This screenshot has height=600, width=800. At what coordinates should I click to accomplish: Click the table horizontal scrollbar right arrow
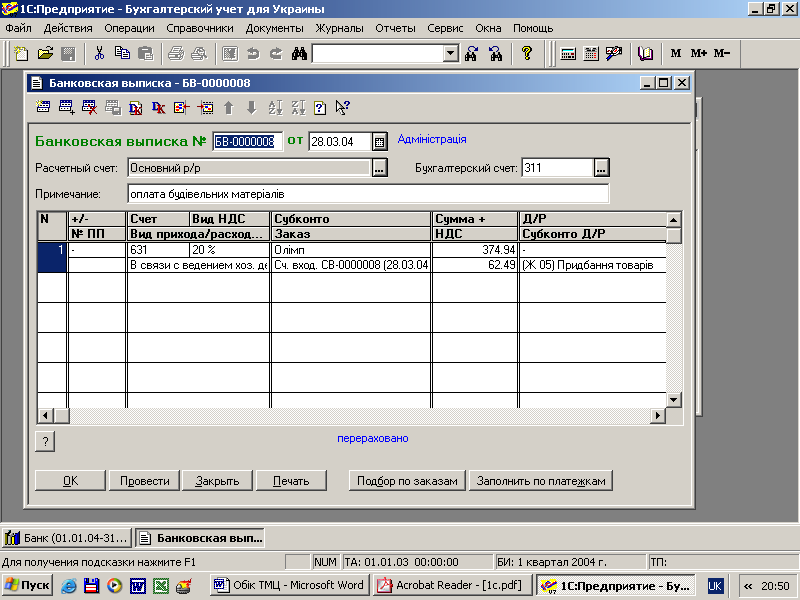[x=658, y=416]
